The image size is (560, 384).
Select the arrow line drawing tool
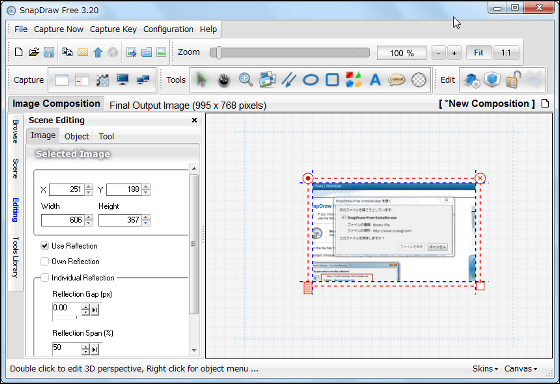click(289, 80)
